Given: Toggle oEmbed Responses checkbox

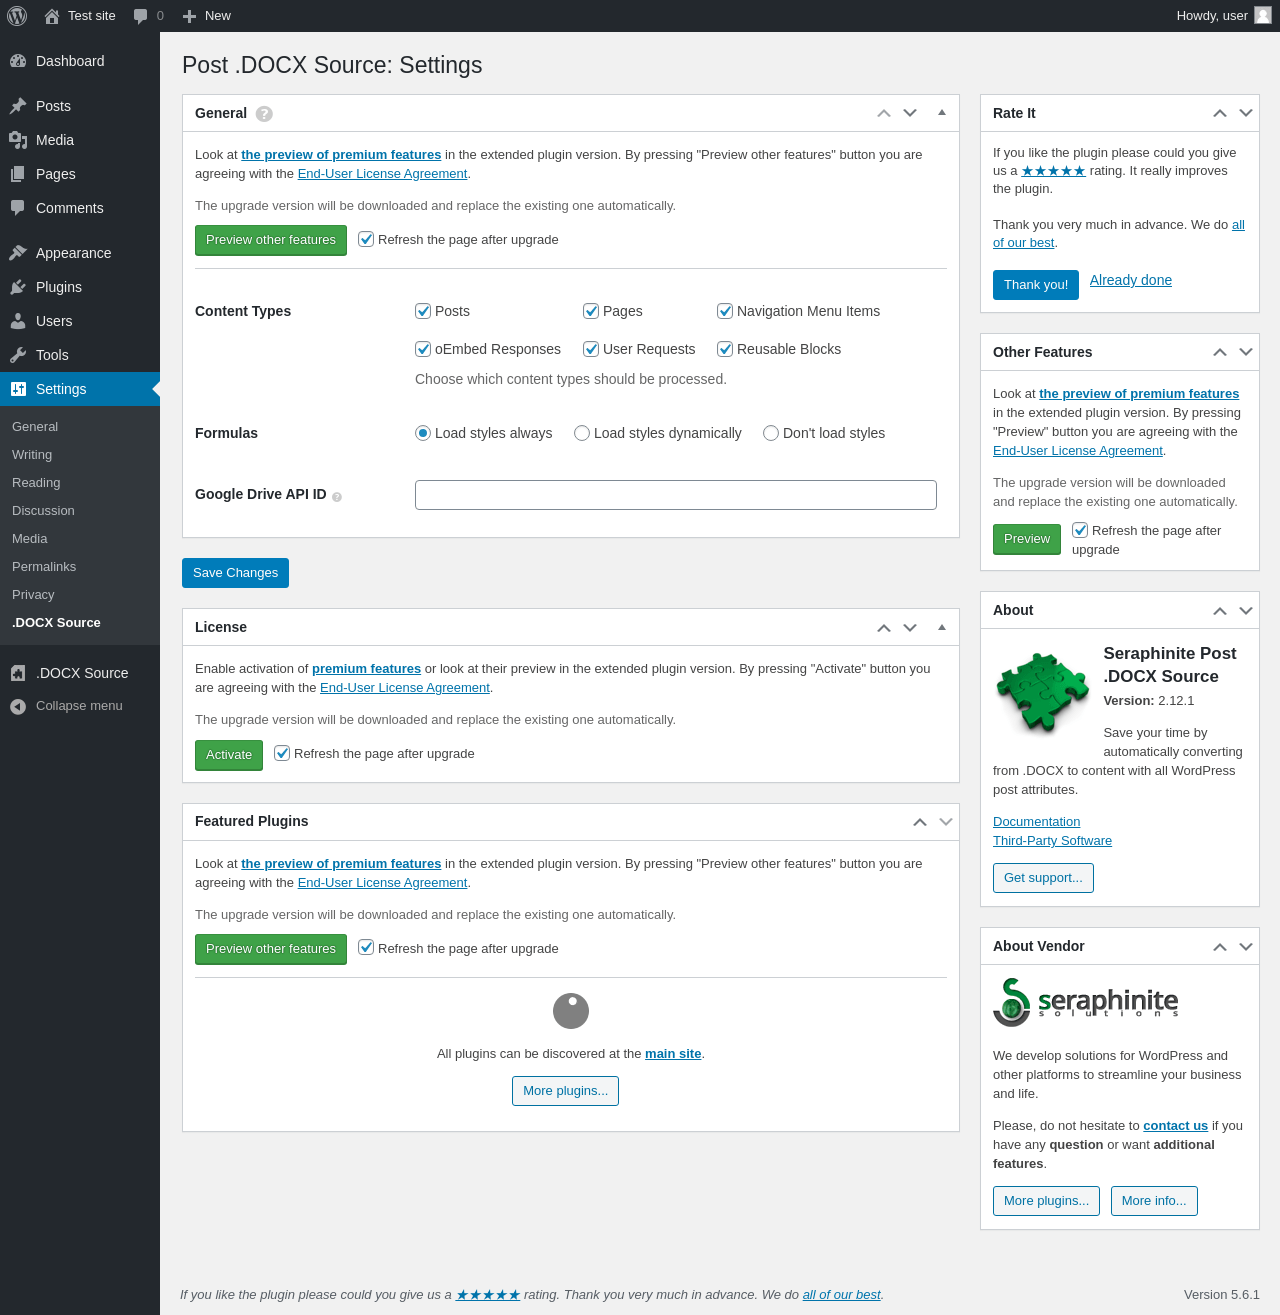Looking at the screenshot, I should pyautogui.click(x=423, y=349).
